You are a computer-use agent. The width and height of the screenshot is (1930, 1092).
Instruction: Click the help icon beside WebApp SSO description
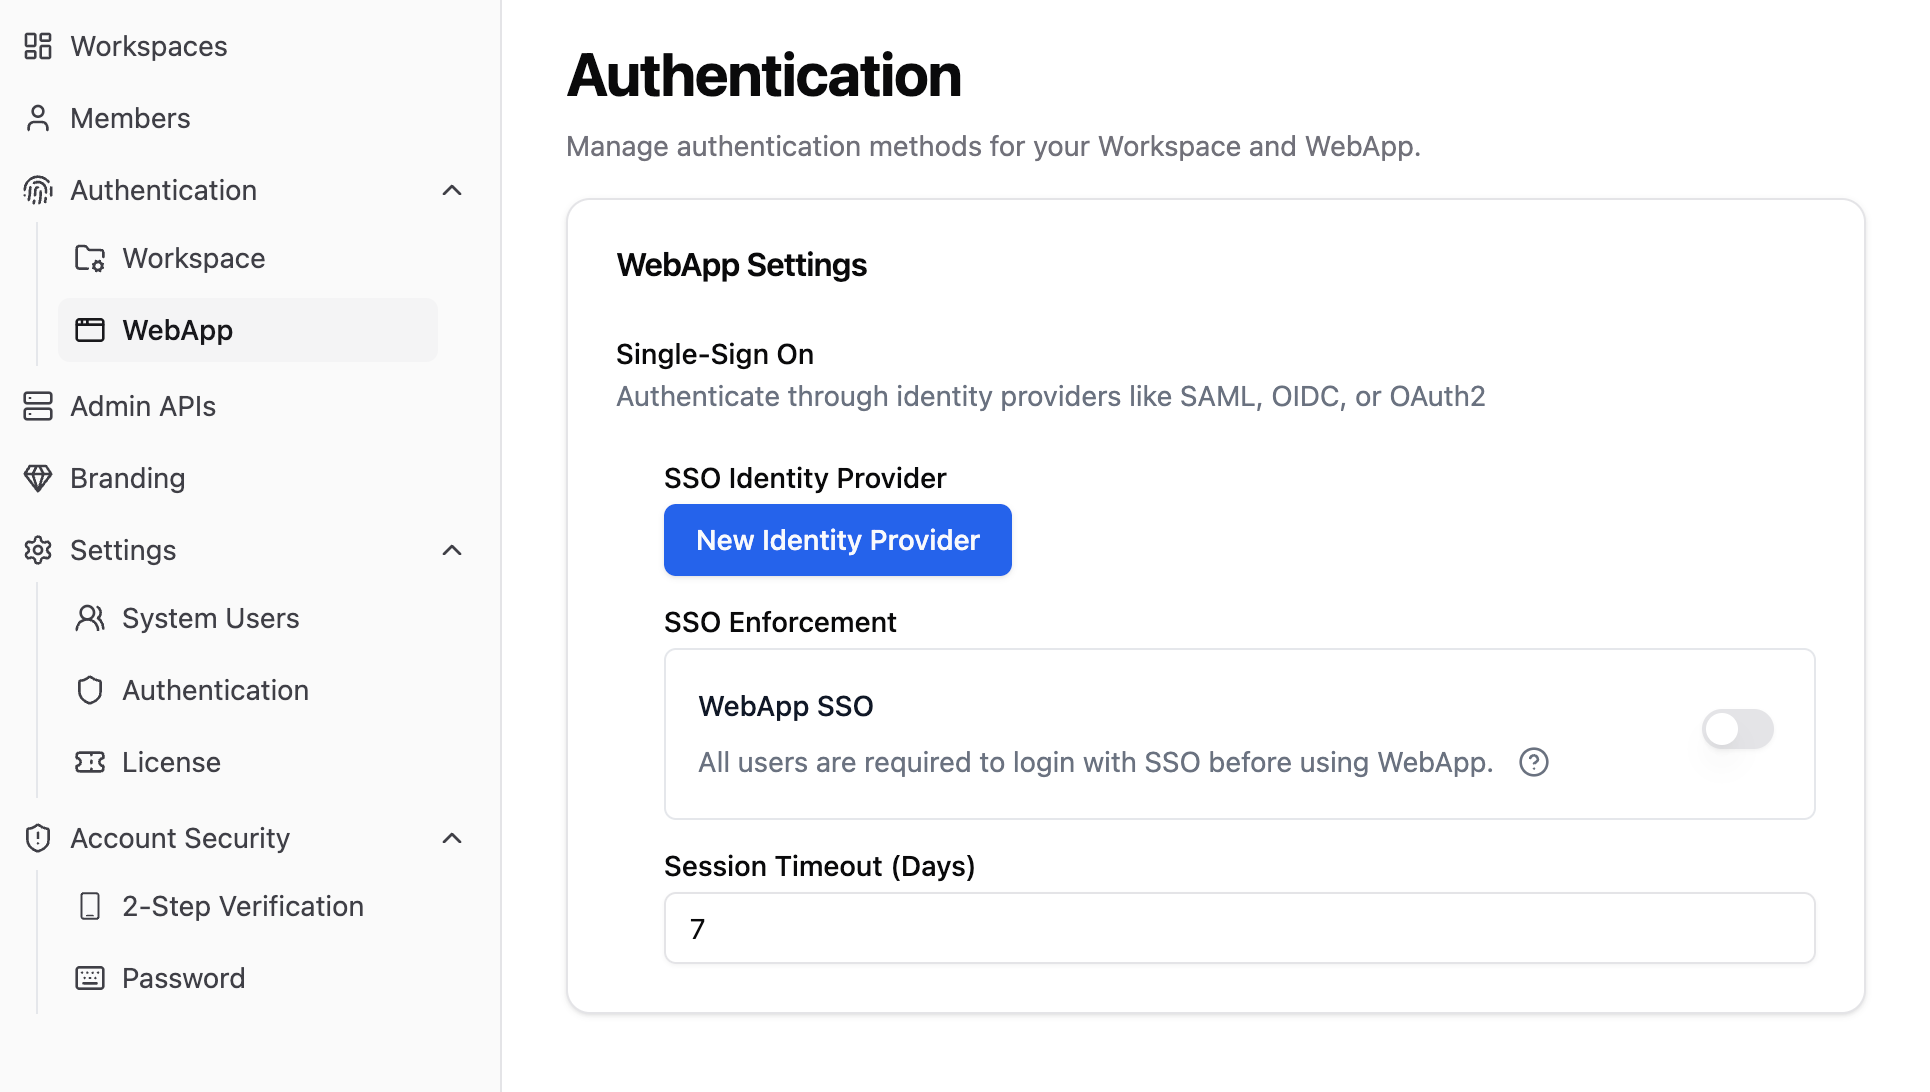click(1533, 762)
